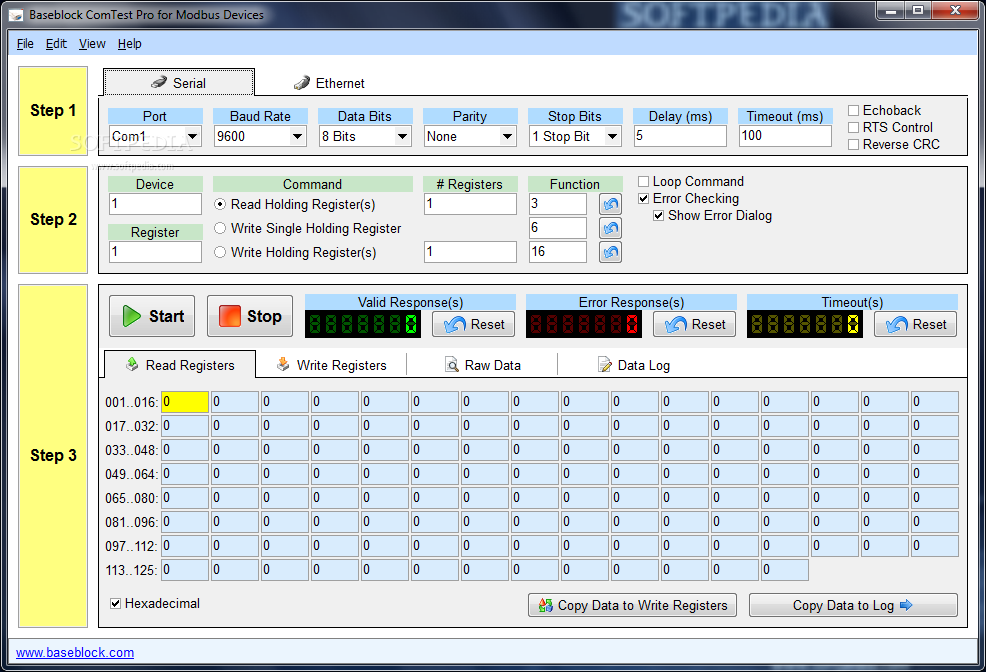
Task: Click the yellow Timeout counter display
Action: pyautogui.click(x=805, y=324)
